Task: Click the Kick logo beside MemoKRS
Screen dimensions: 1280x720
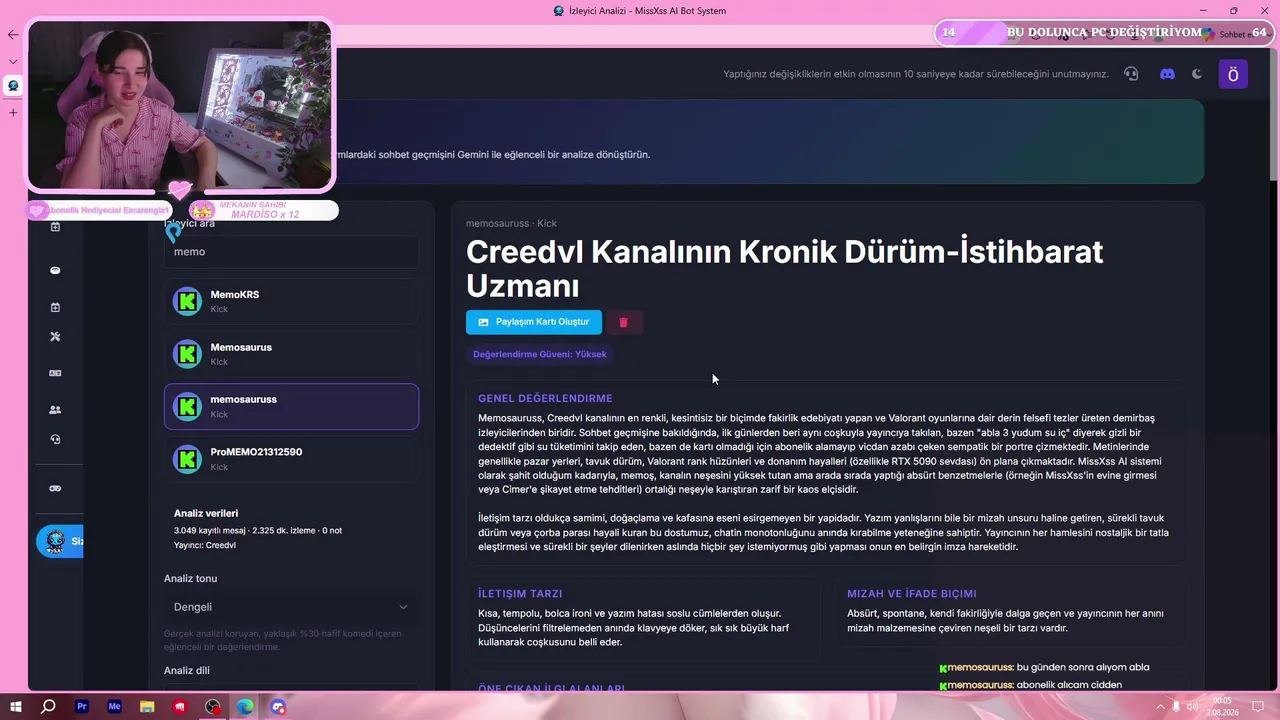Action: tap(187, 301)
